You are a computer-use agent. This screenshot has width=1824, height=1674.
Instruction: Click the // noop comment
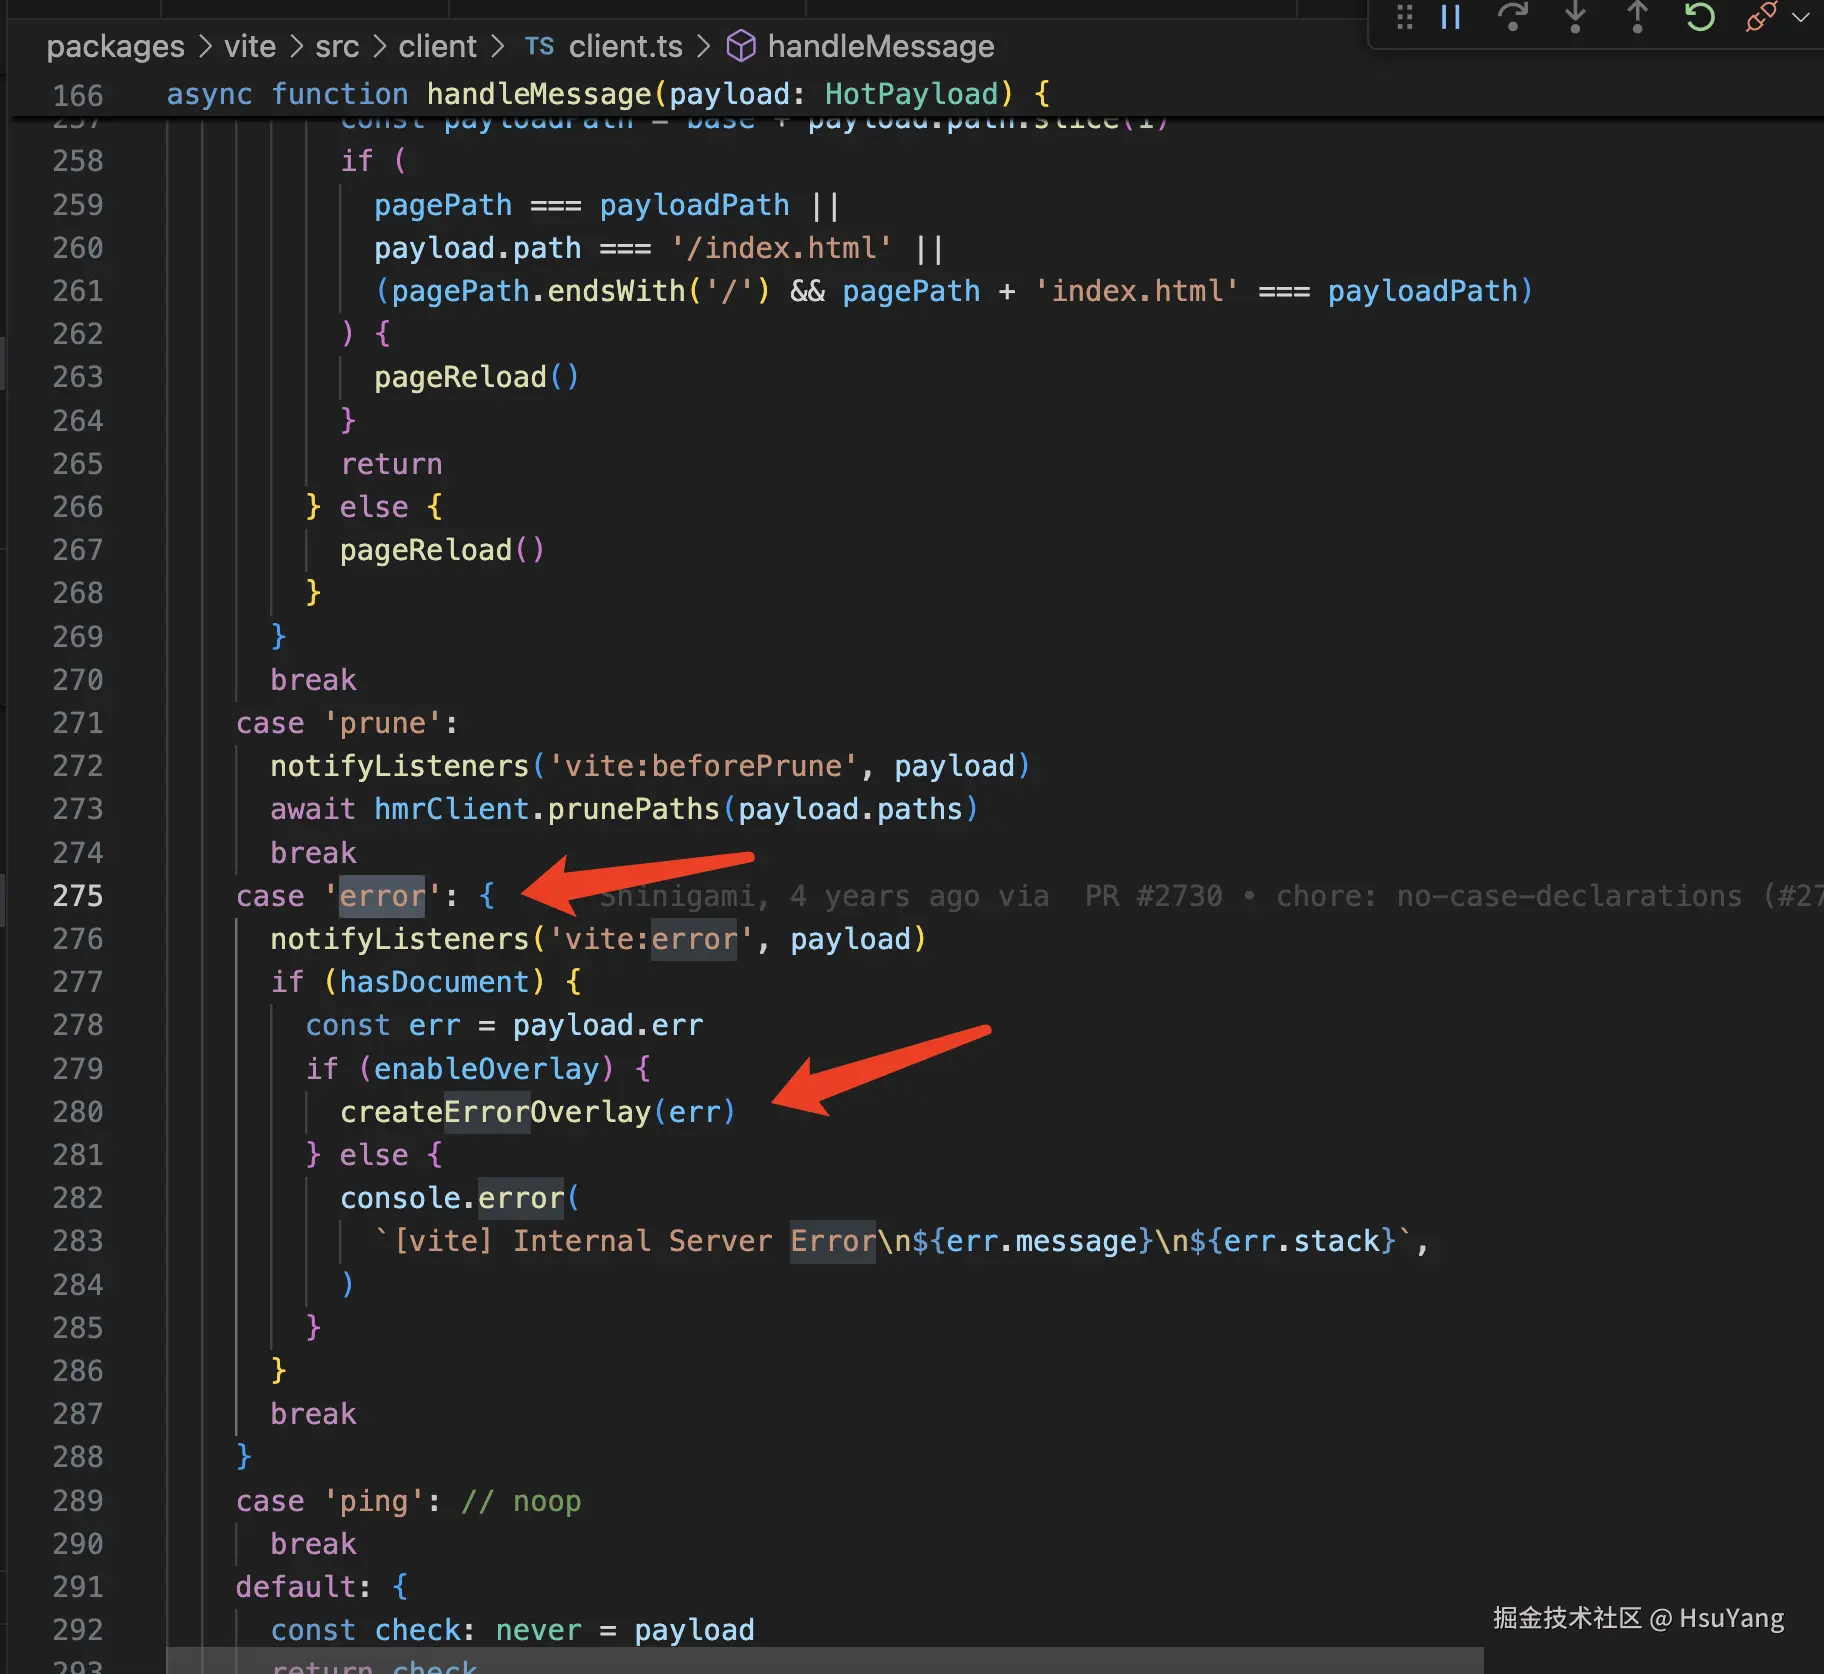pos(521,1501)
